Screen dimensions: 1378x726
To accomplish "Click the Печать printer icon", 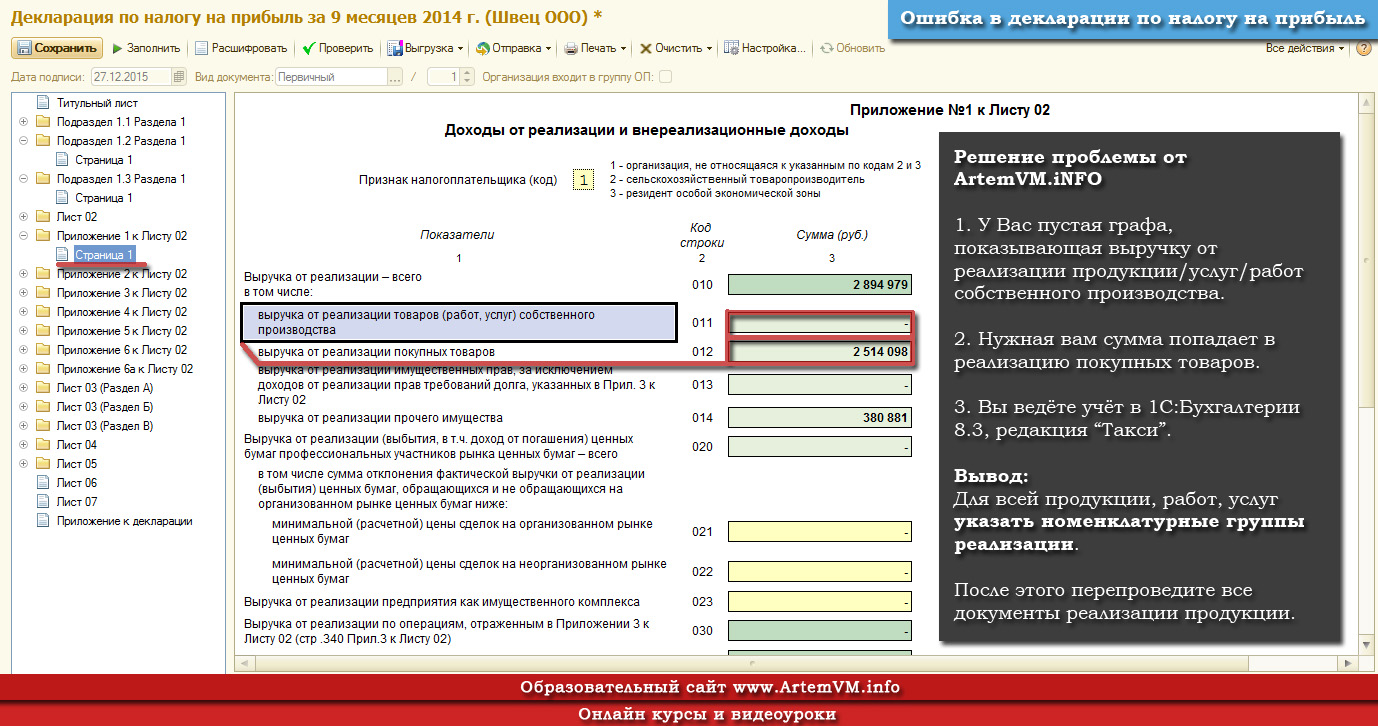I will [x=571, y=48].
